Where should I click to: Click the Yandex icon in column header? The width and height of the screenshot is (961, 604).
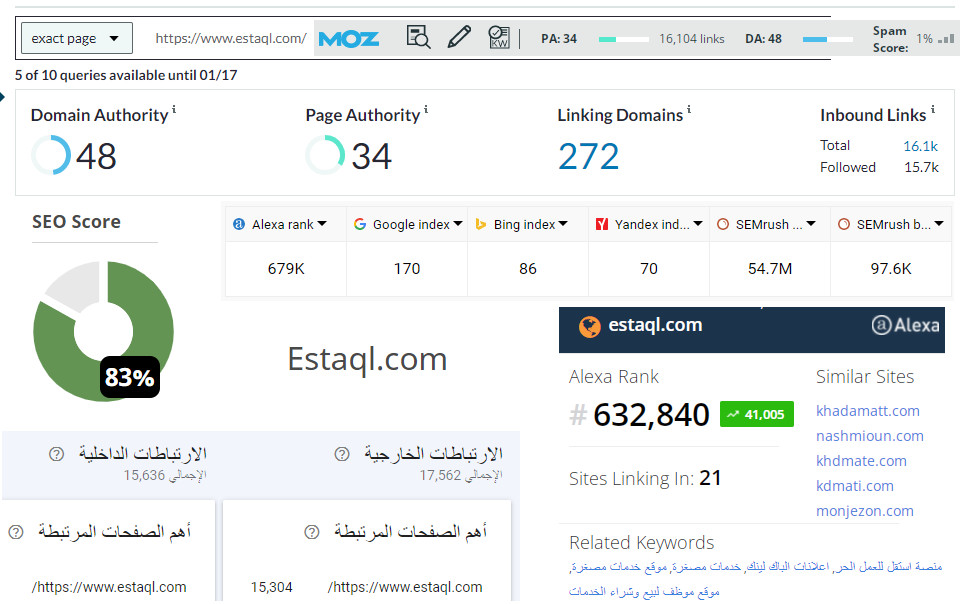click(x=602, y=224)
